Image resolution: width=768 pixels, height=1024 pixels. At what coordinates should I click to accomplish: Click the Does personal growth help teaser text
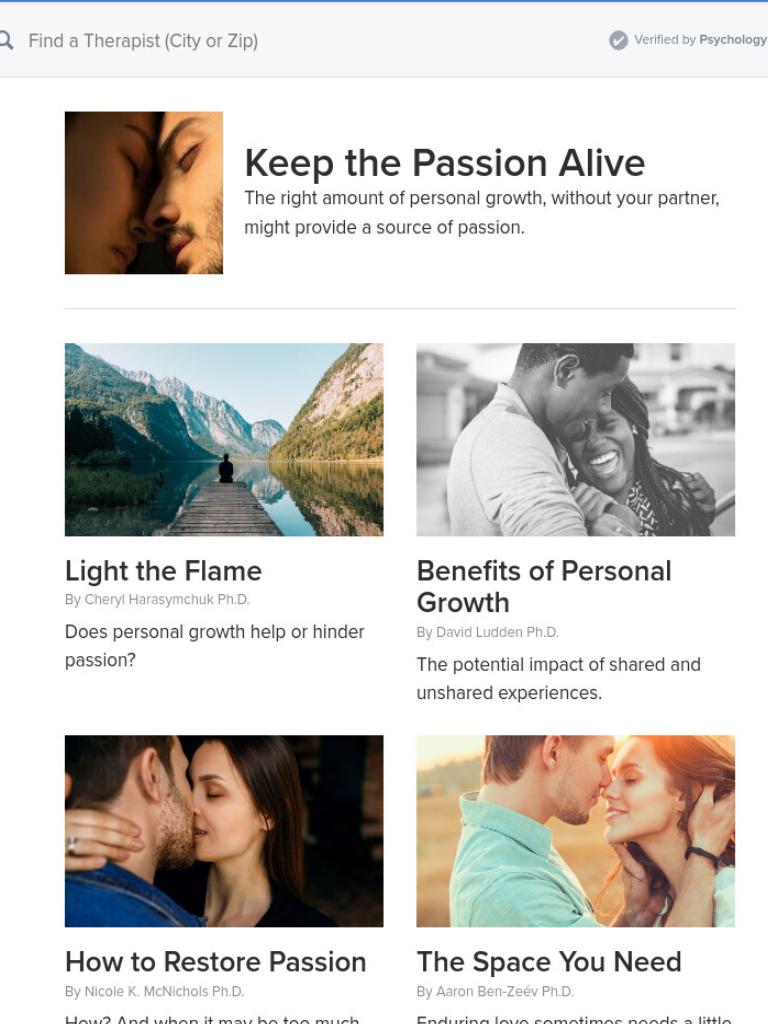[x=214, y=646]
